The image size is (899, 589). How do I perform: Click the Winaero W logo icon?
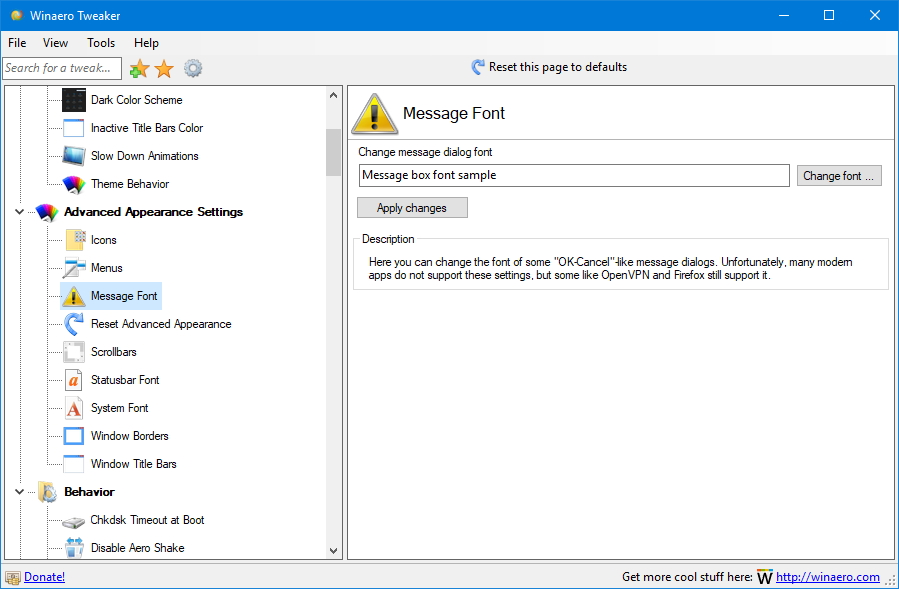point(765,577)
